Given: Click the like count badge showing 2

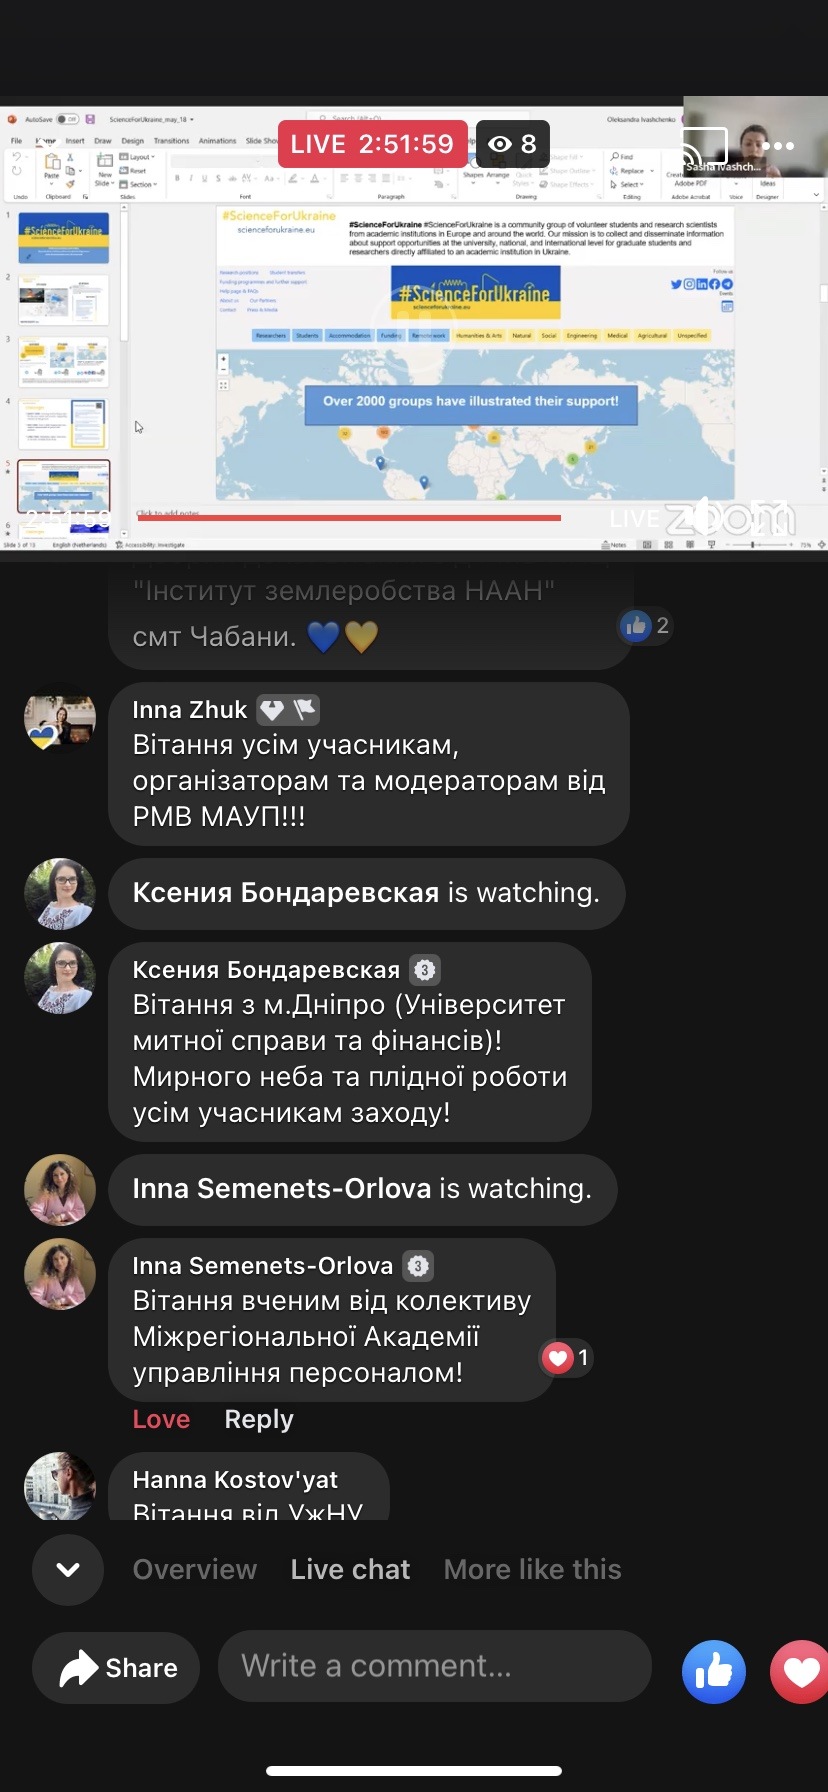Looking at the screenshot, I should pyautogui.click(x=645, y=626).
